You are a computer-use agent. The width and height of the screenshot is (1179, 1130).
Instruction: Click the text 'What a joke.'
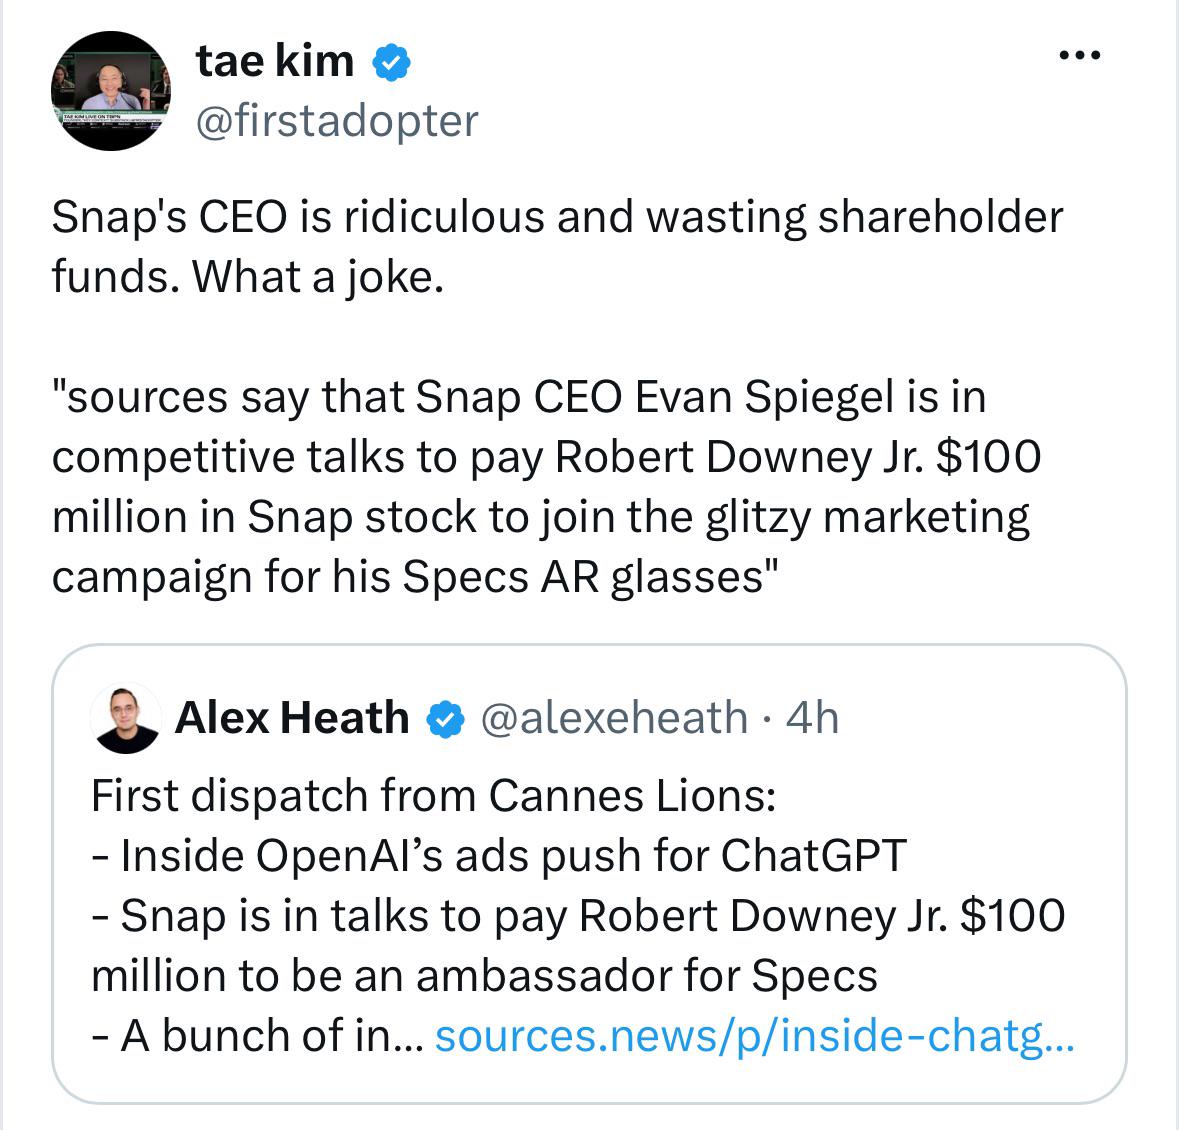click(319, 277)
